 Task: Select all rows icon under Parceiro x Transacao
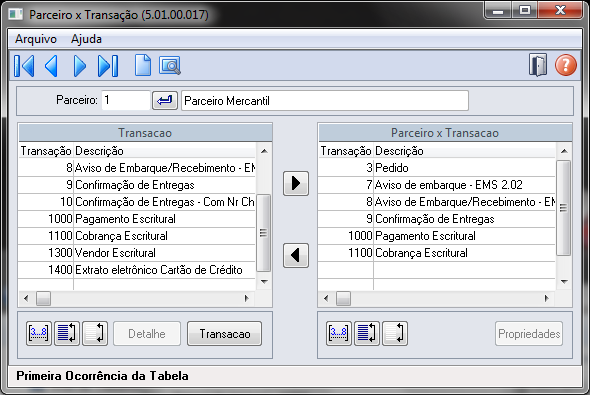[x=367, y=333]
